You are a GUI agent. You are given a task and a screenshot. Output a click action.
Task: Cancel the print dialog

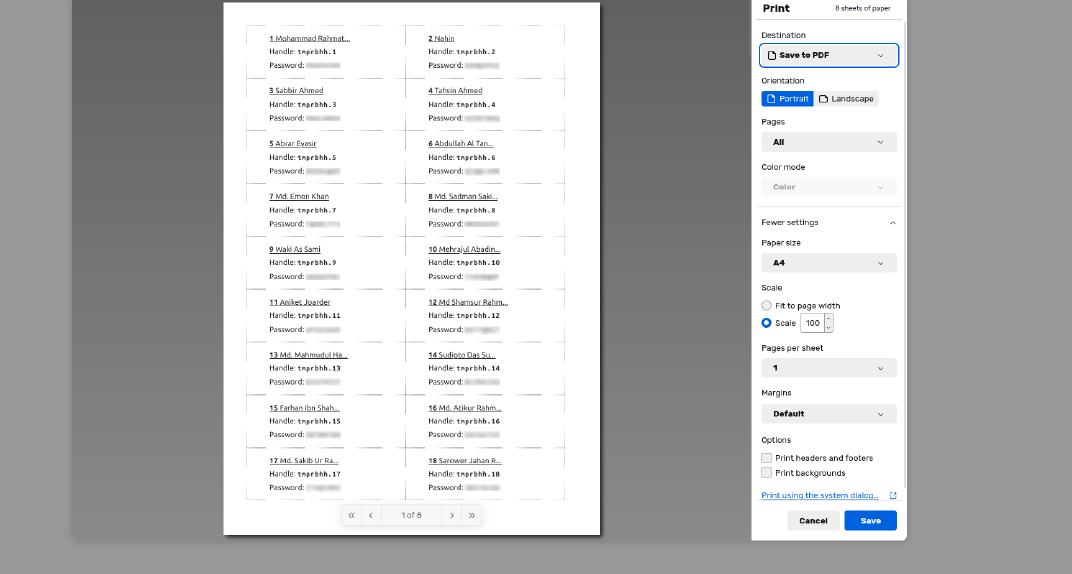pos(813,520)
